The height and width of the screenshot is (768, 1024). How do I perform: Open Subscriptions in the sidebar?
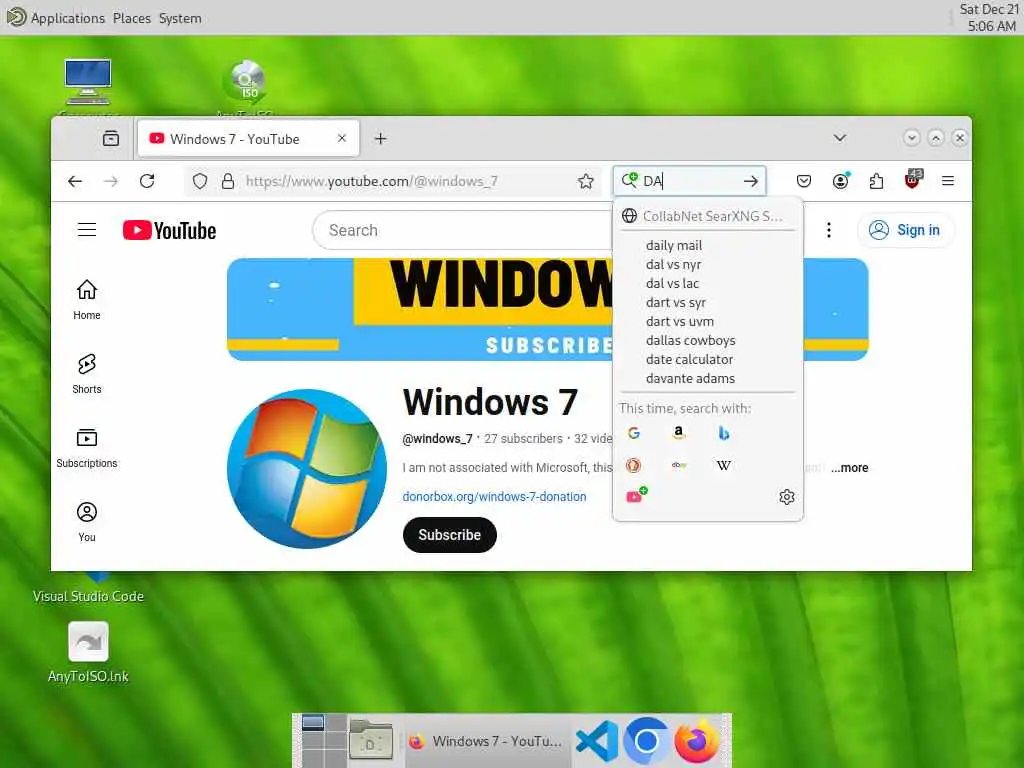87,448
